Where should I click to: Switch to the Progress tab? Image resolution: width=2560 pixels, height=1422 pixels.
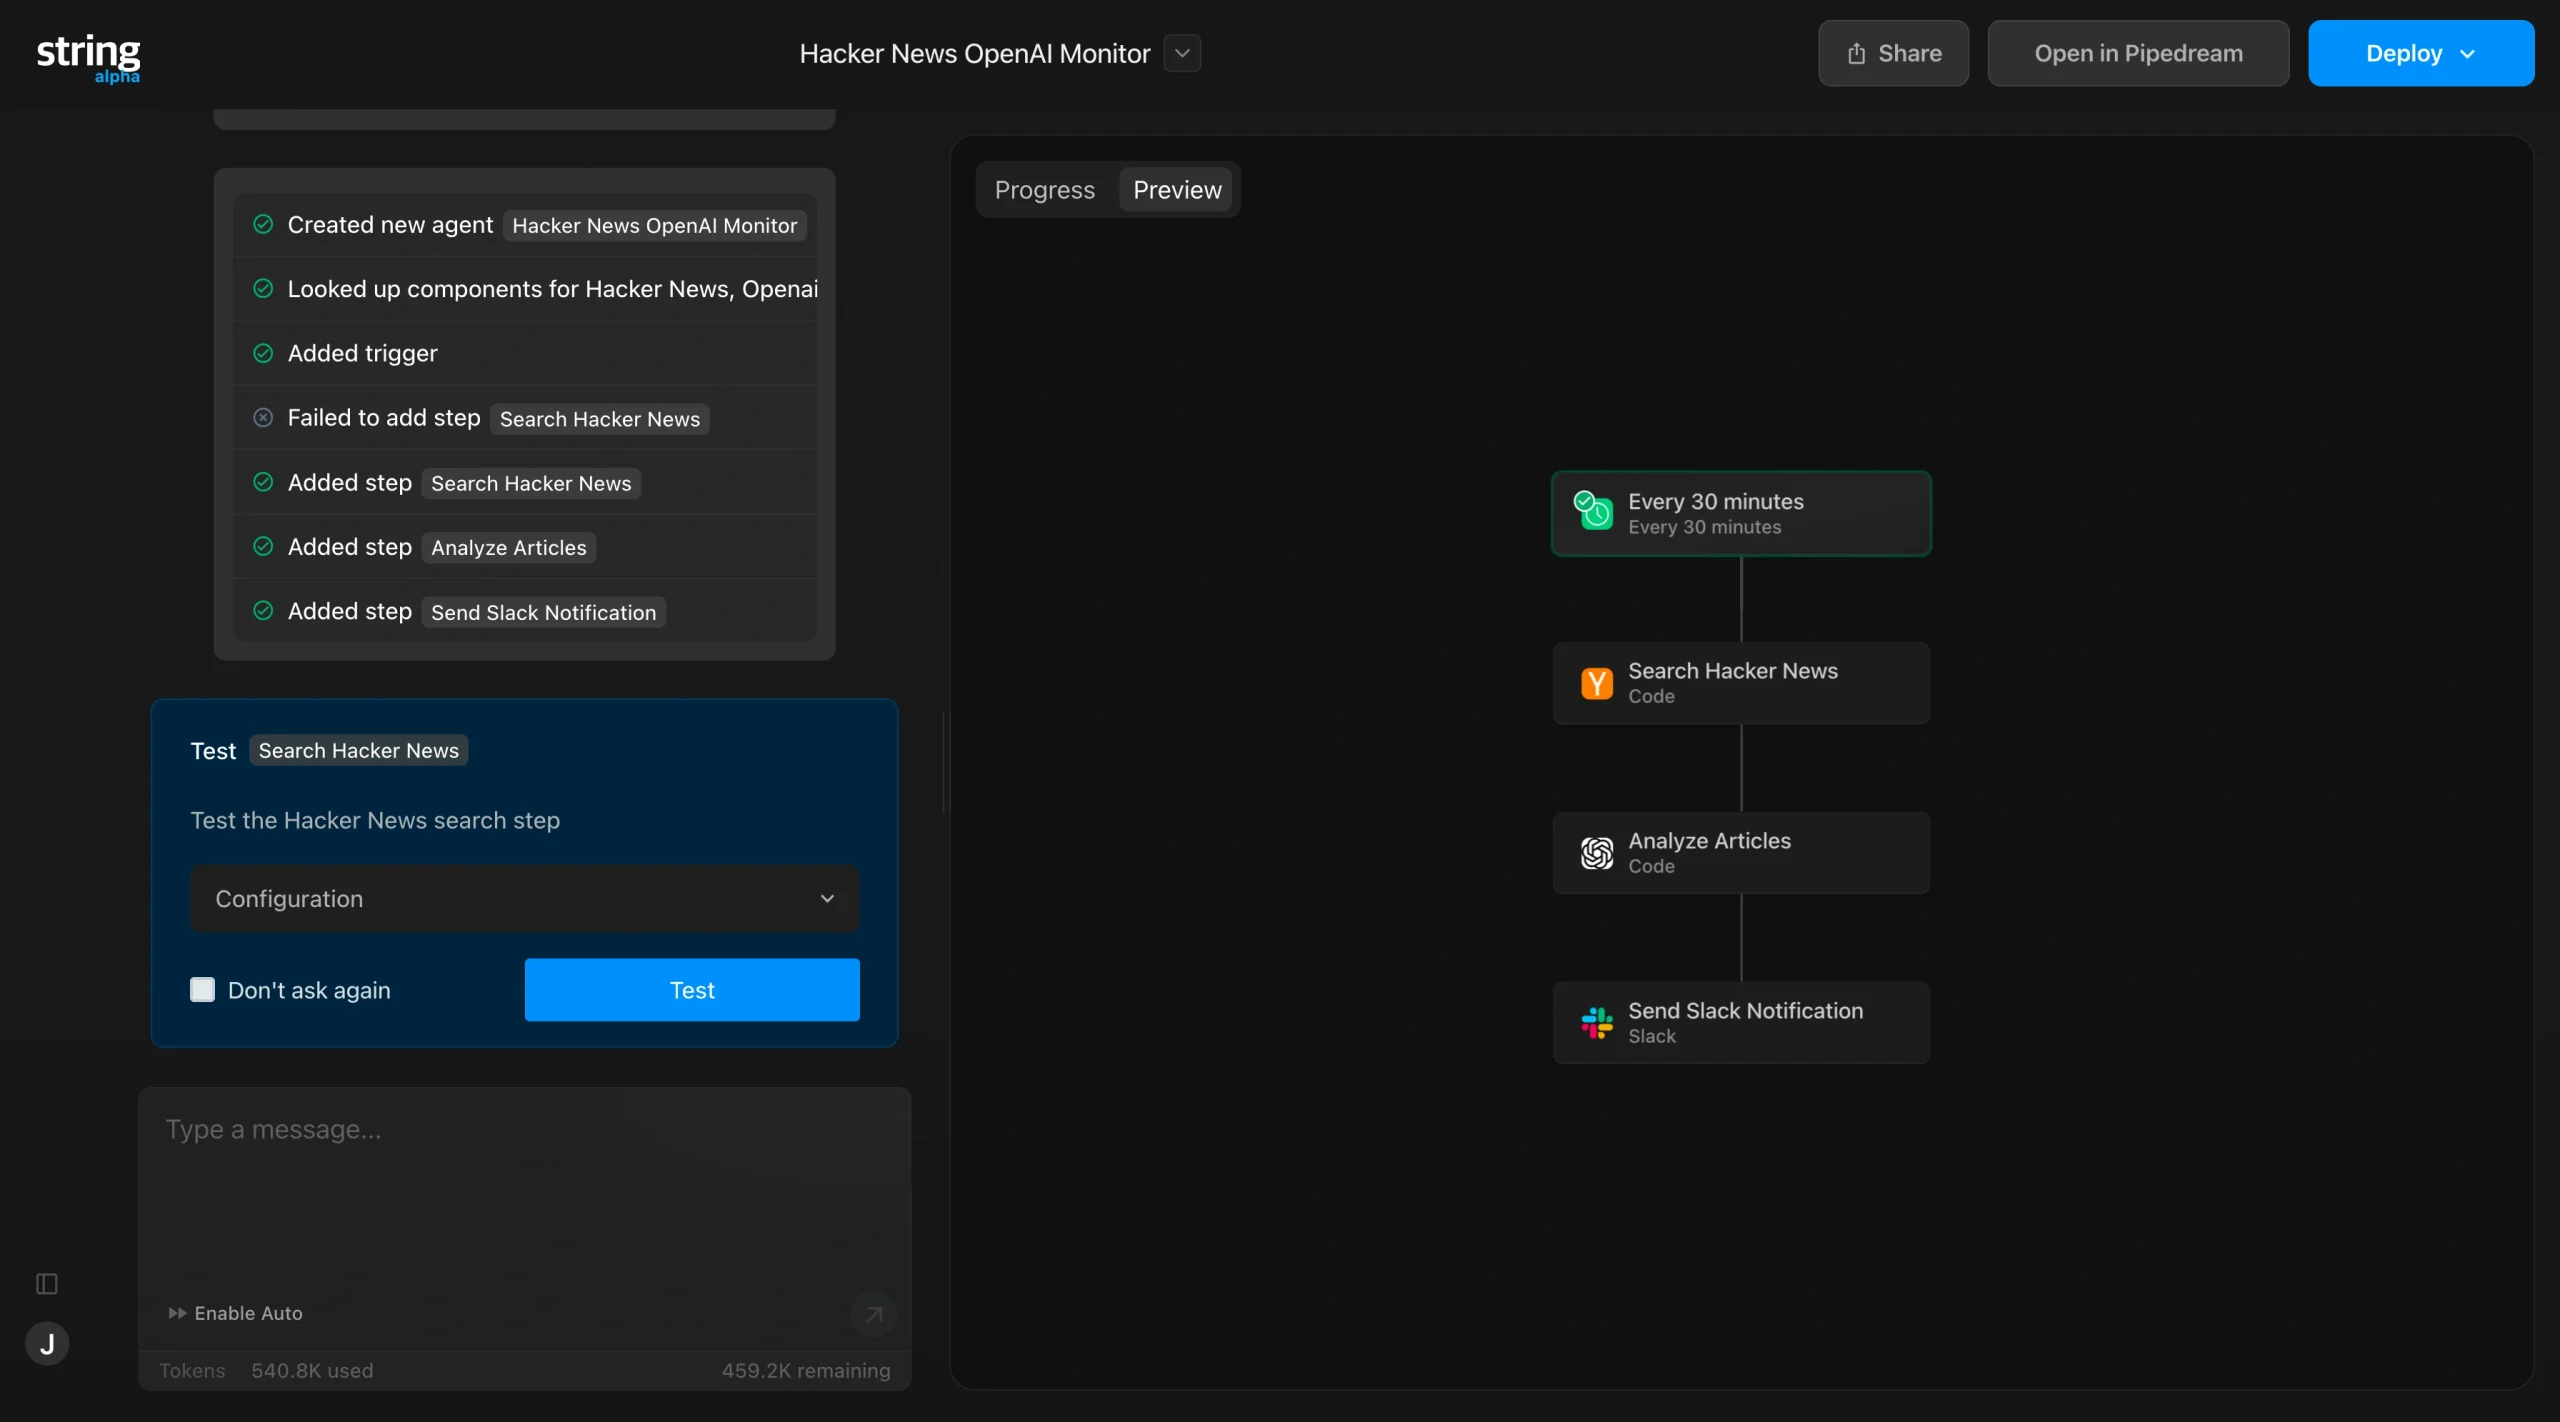(x=1044, y=189)
